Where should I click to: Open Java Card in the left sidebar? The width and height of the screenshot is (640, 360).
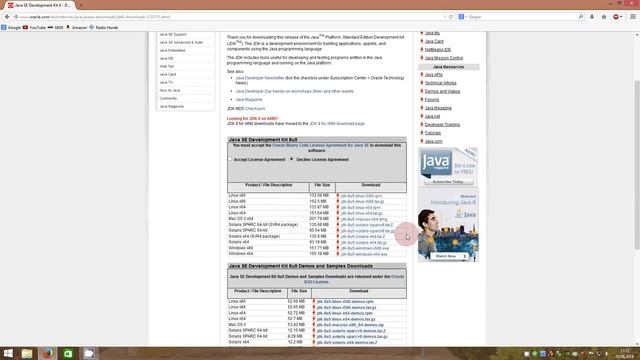(x=168, y=74)
